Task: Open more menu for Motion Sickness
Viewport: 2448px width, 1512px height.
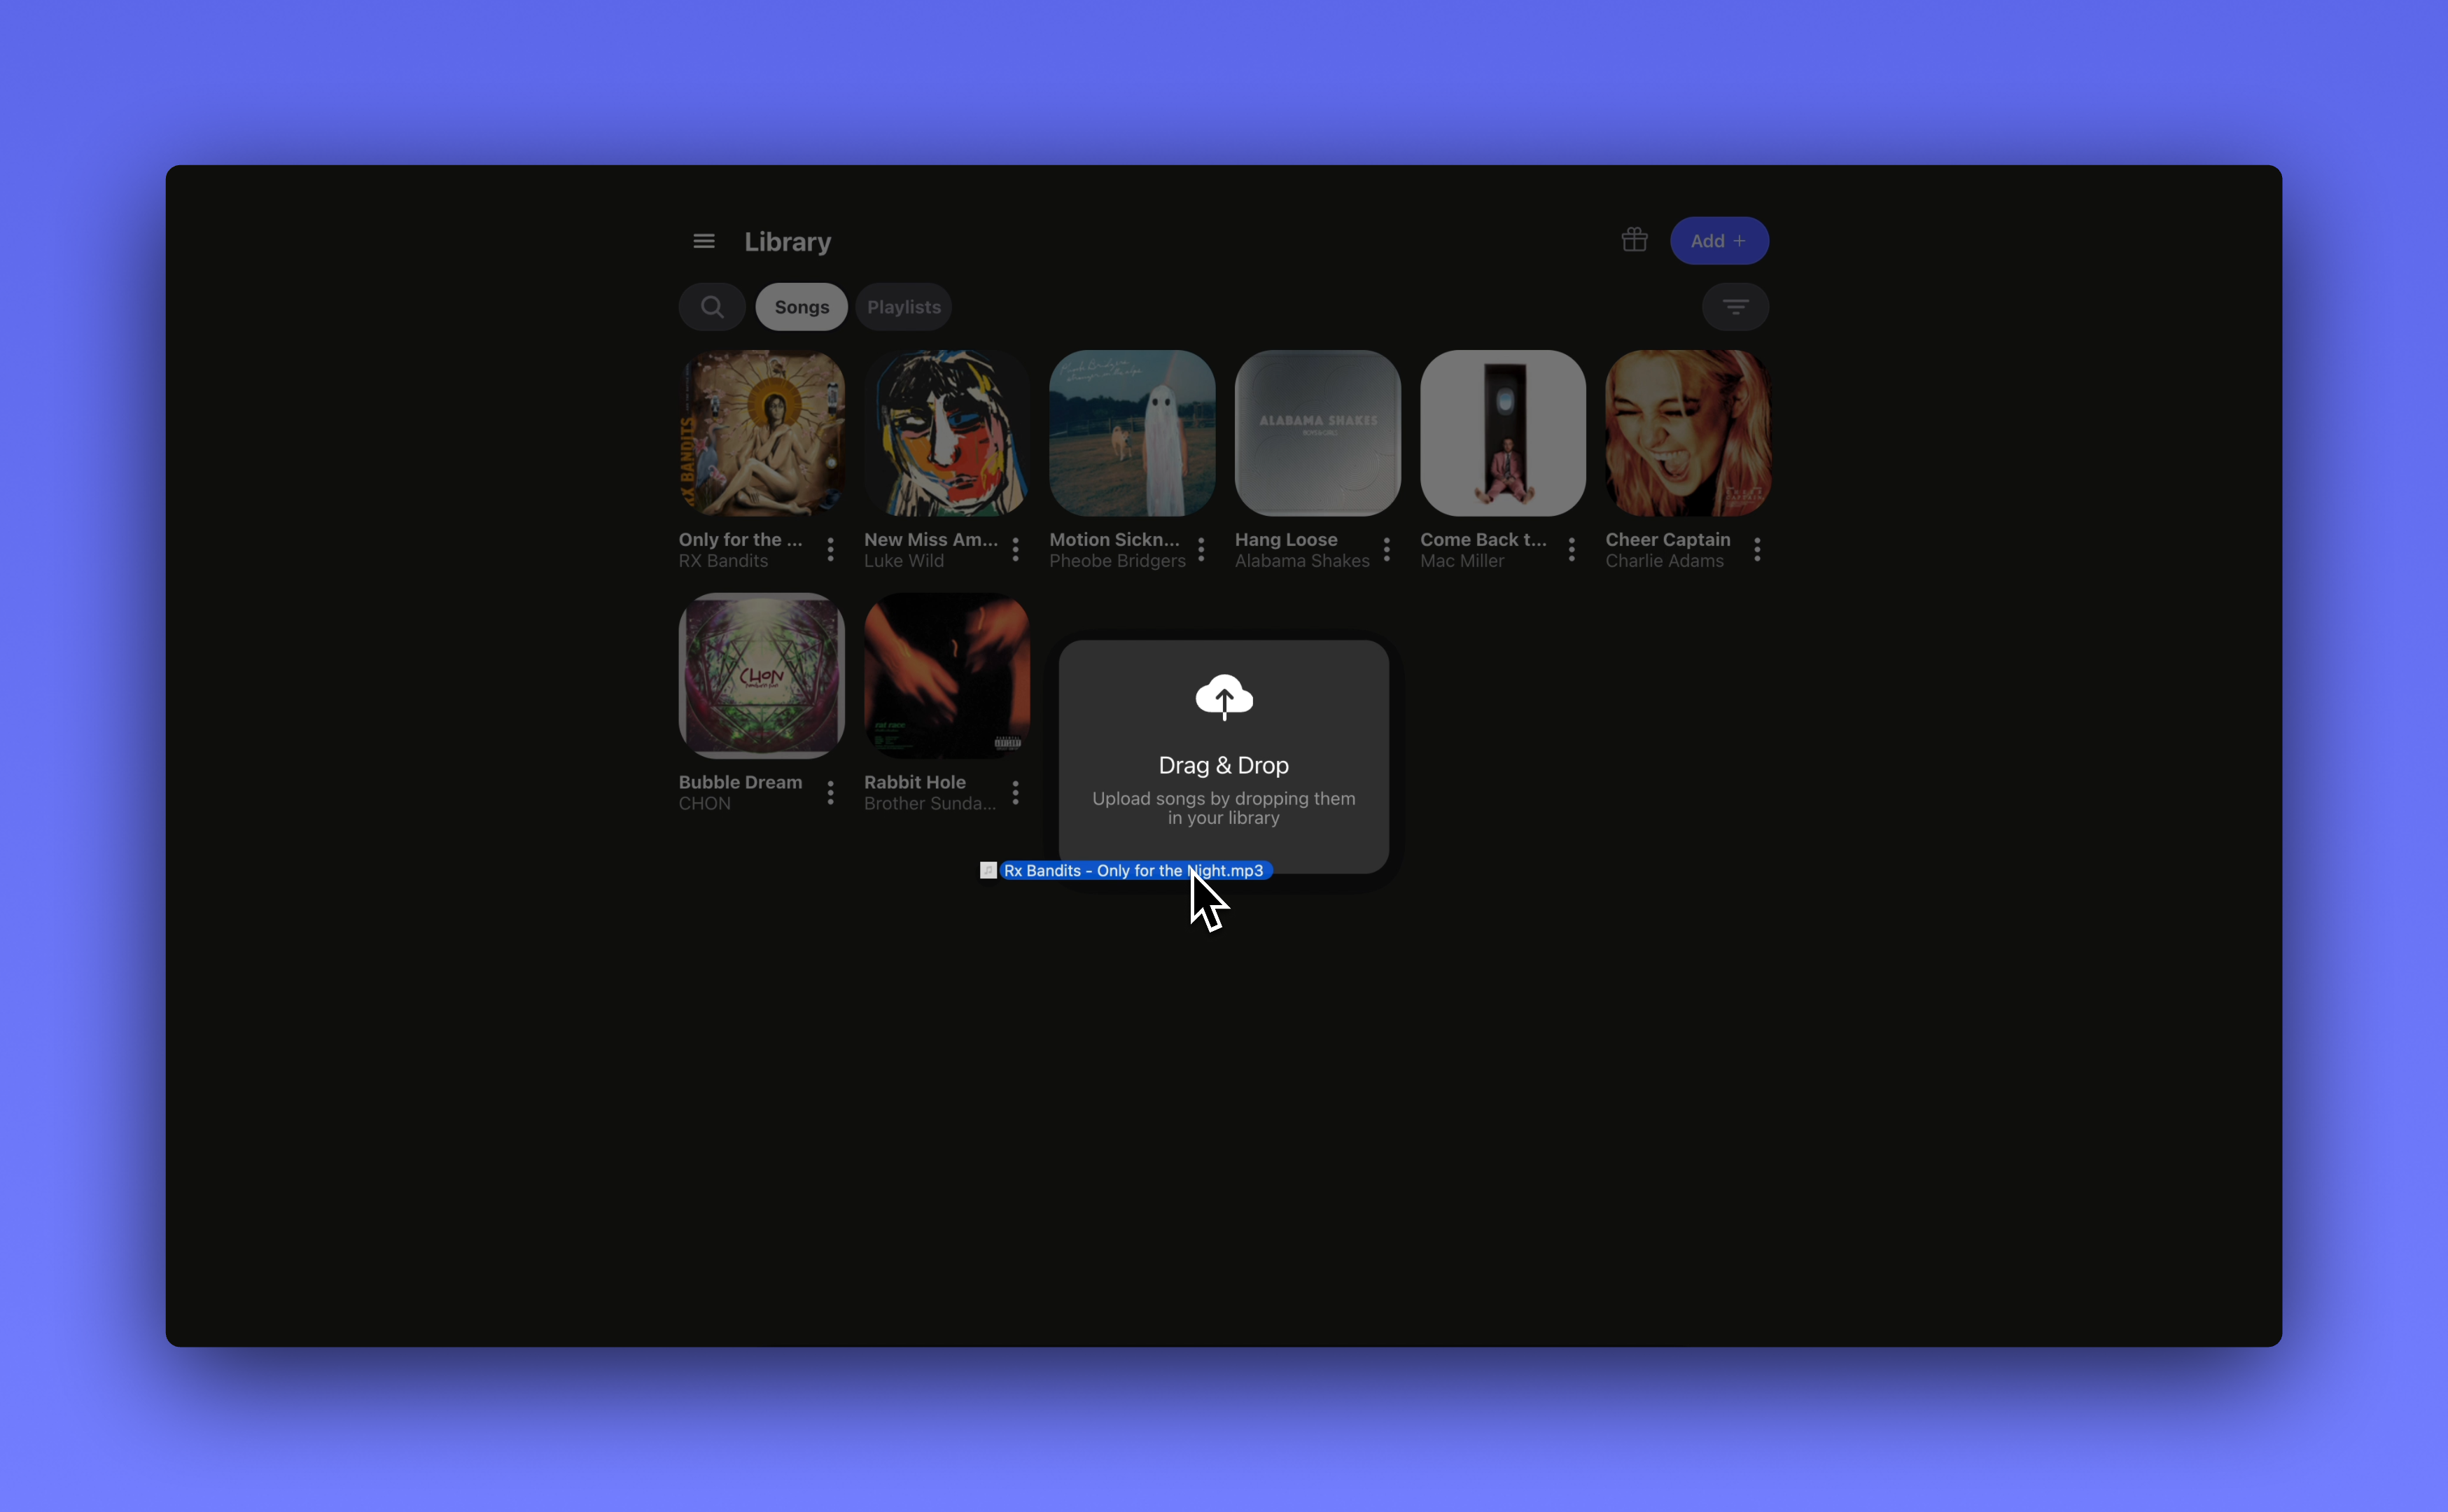Action: pyautogui.click(x=1201, y=549)
